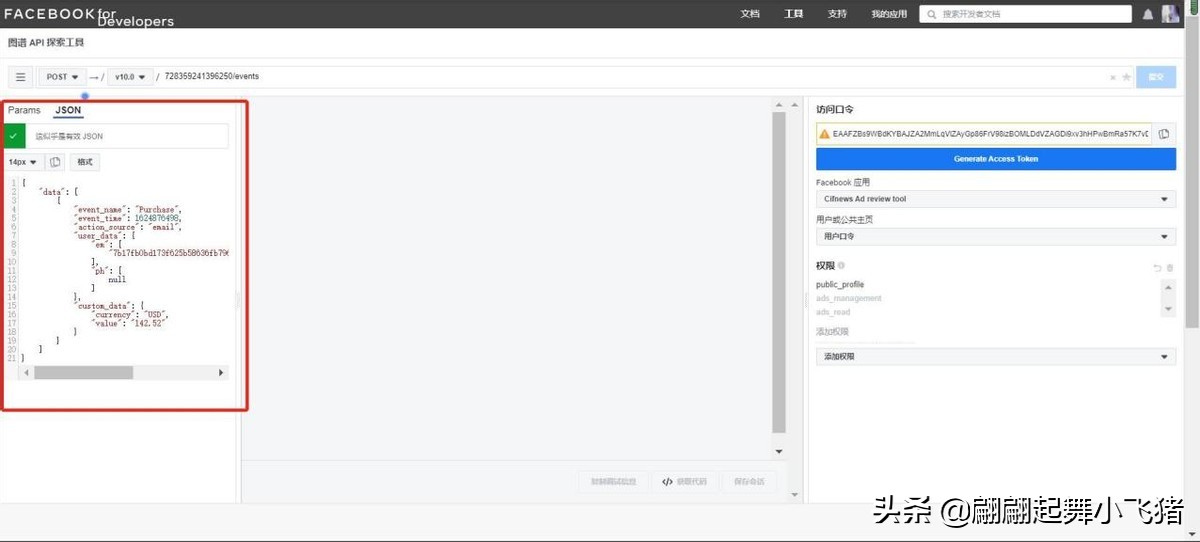The image size is (1200, 542).
Task: Open 文档 in top navigation
Action: (750, 14)
